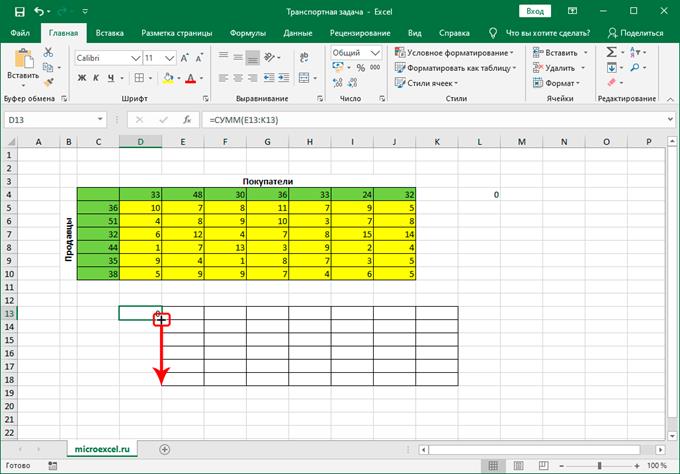
Task: Align text to middle of cell
Action: pos(238,57)
